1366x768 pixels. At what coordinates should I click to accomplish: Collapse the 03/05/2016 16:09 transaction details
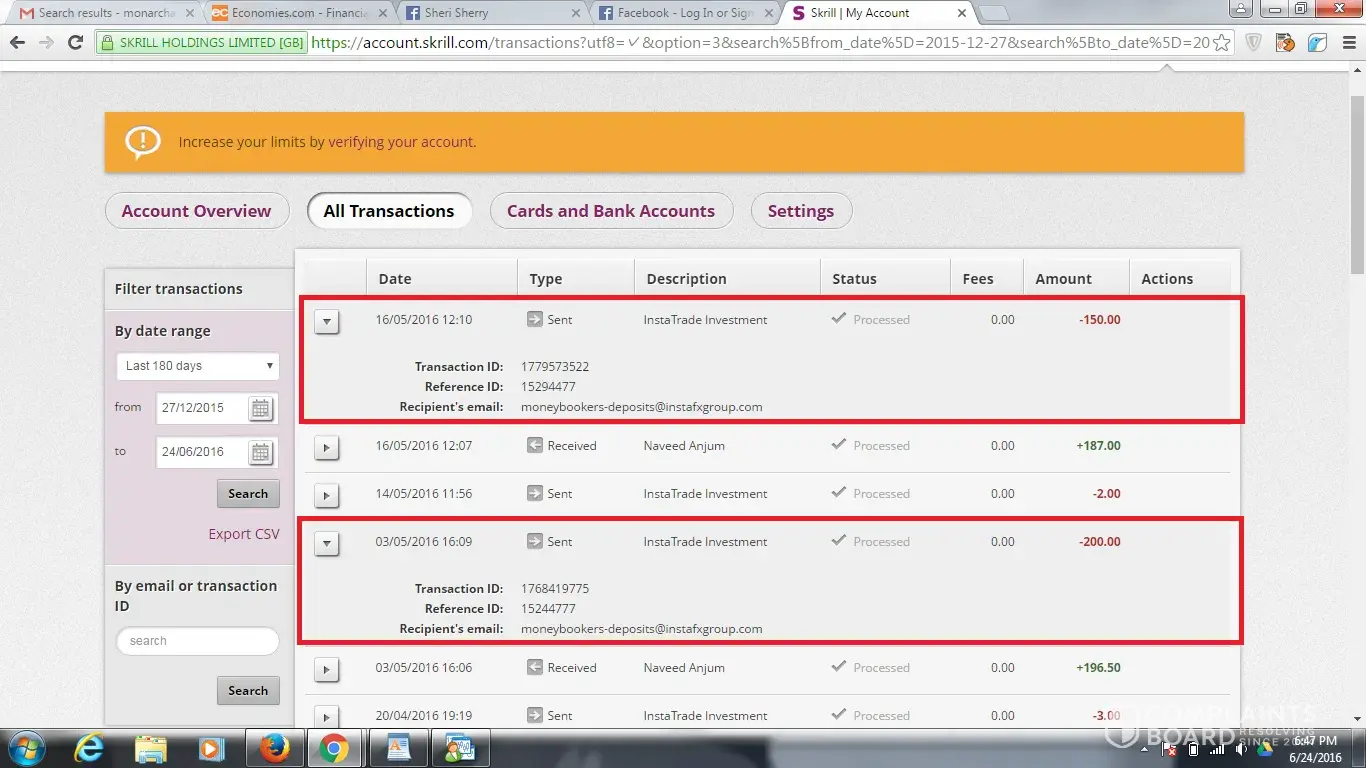pos(327,544)
